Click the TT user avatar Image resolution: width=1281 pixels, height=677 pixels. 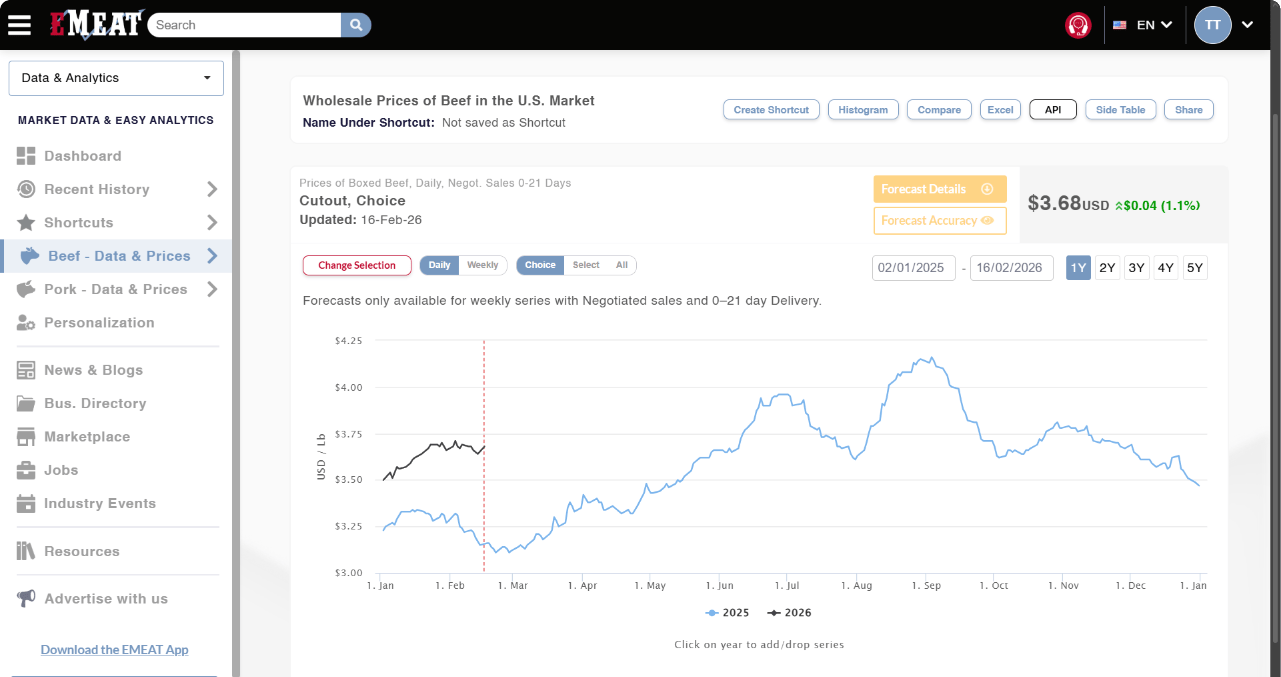pos(1212,25)
